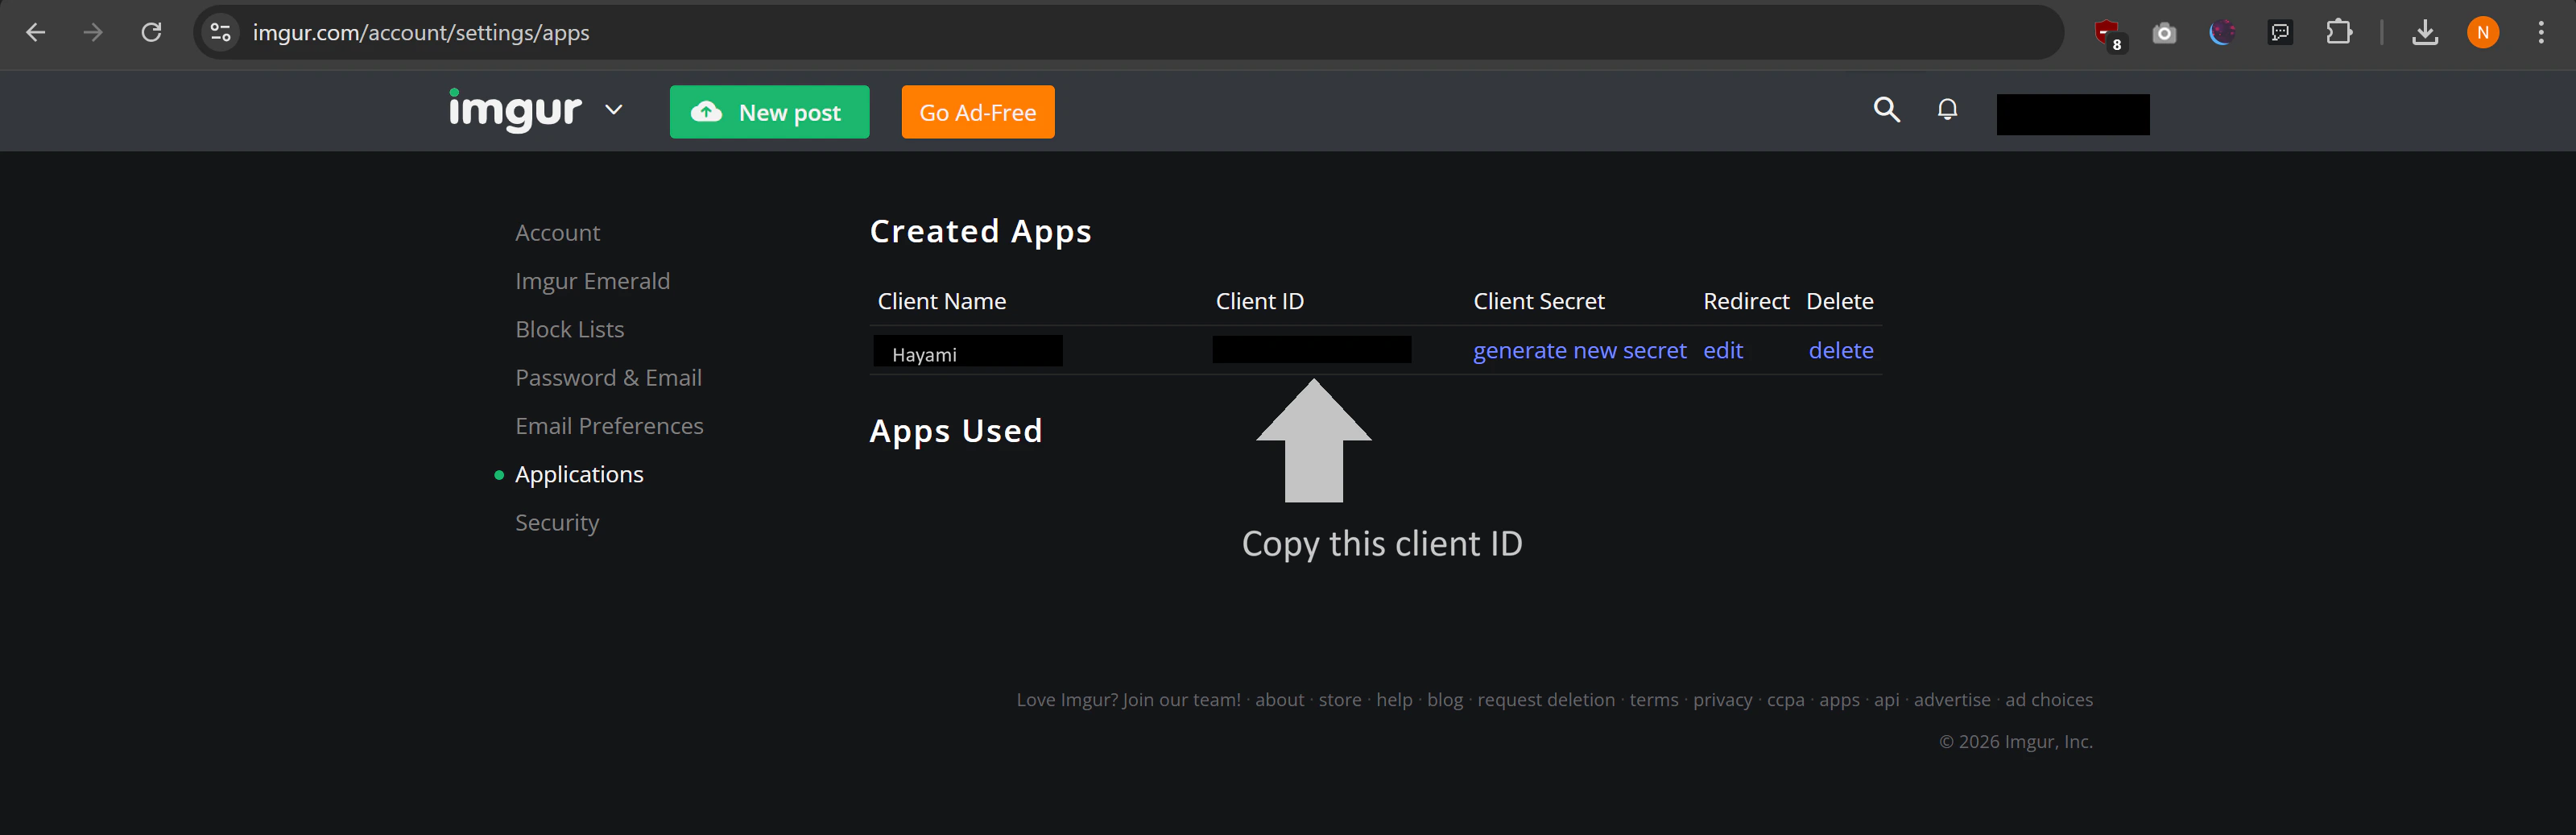Click the Client ID column header
This screenshot has height=835, width=2576.
[x=1259, y=301]
